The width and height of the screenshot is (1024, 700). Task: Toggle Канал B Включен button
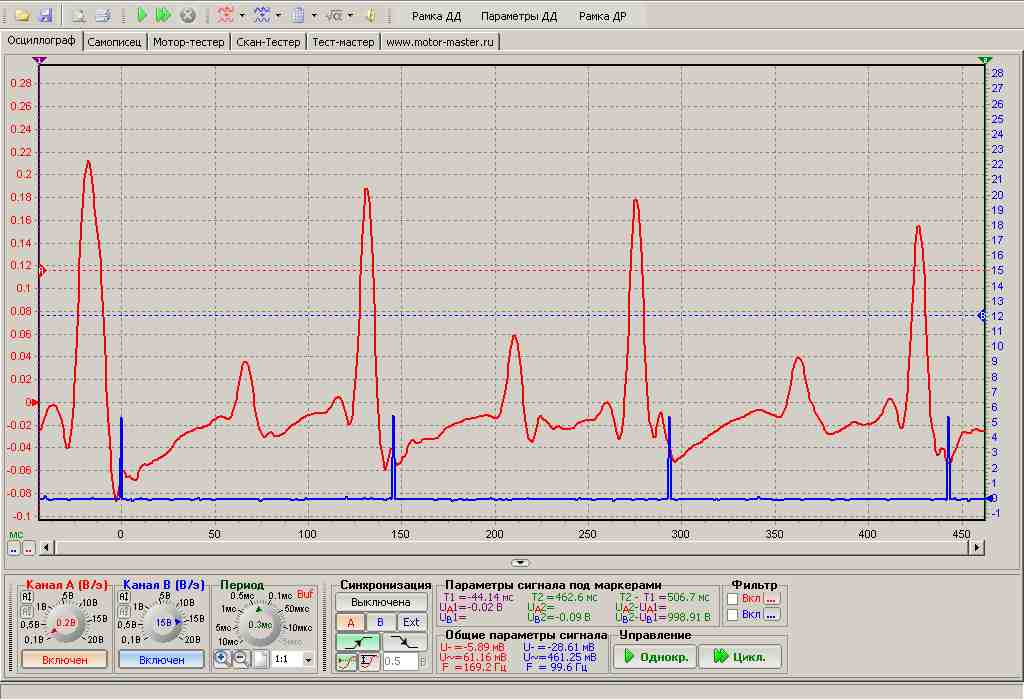(161, 660)
